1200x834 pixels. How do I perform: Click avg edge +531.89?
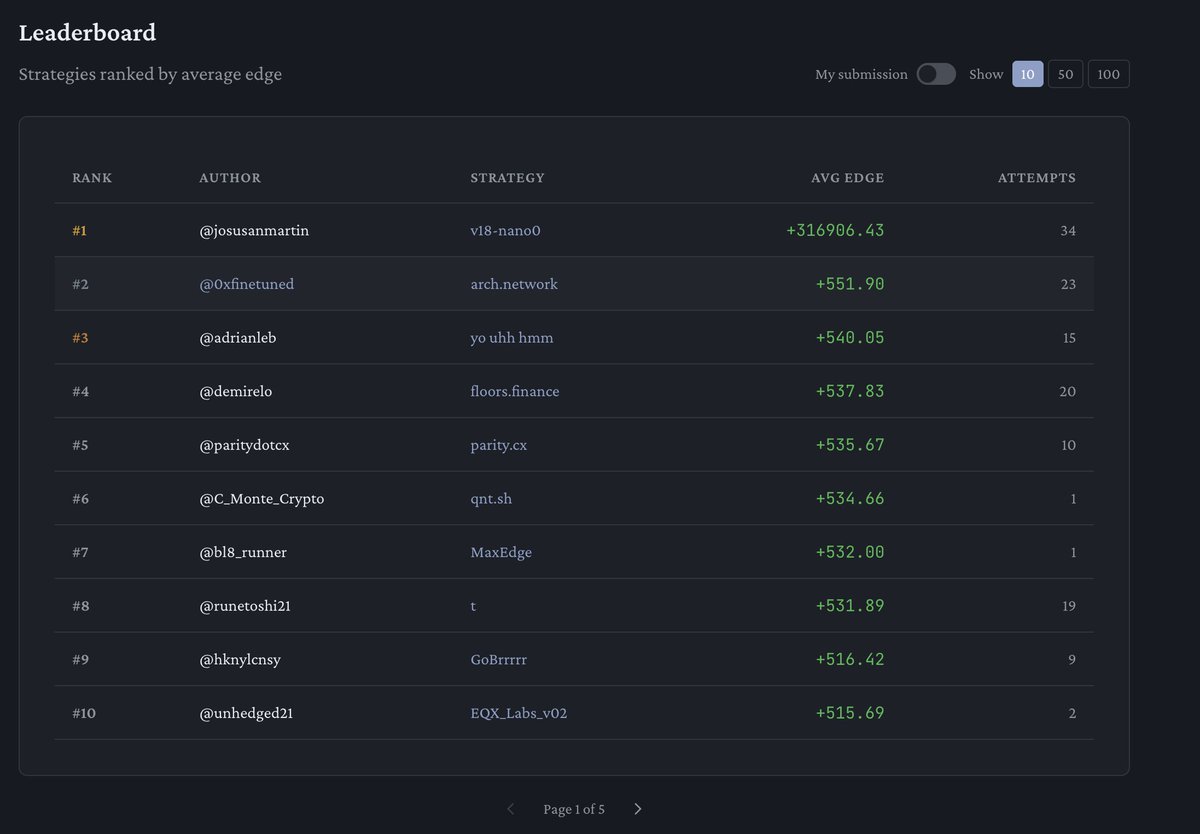[851, 606]
